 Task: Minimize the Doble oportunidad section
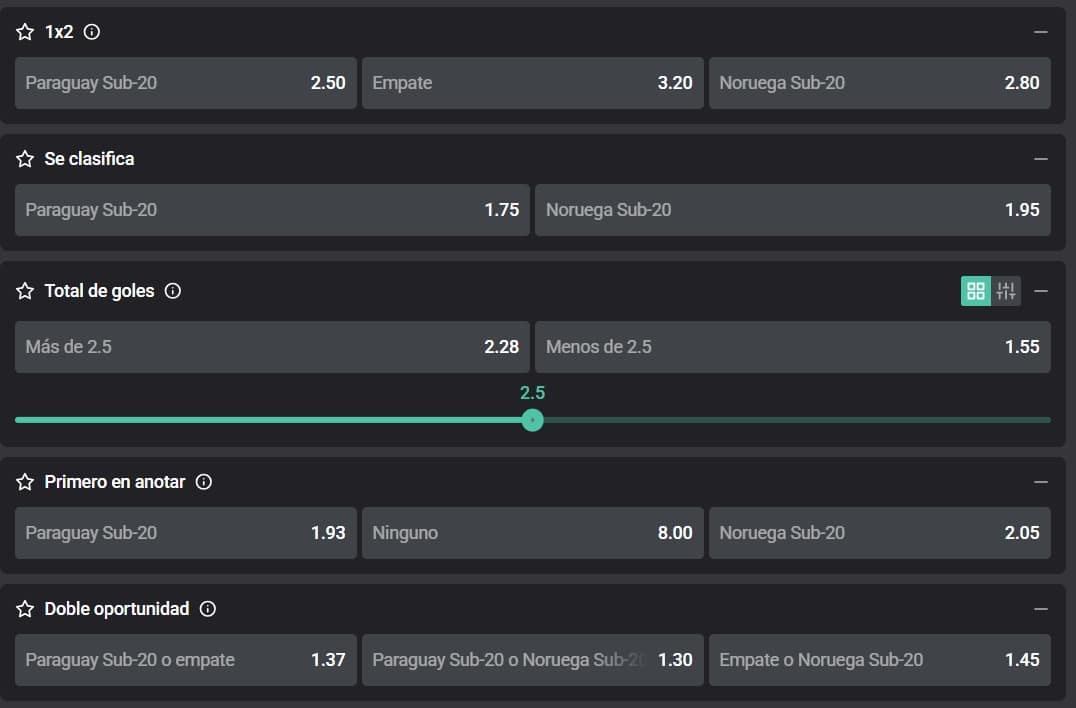1041,609
